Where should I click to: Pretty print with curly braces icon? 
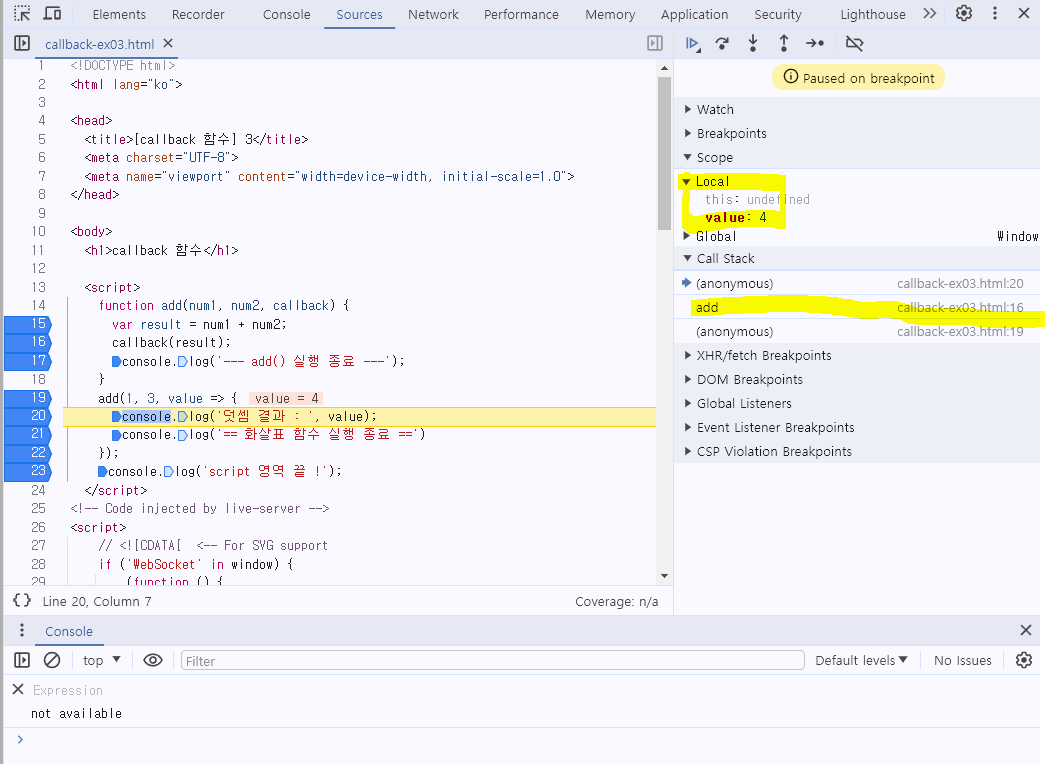22,601
